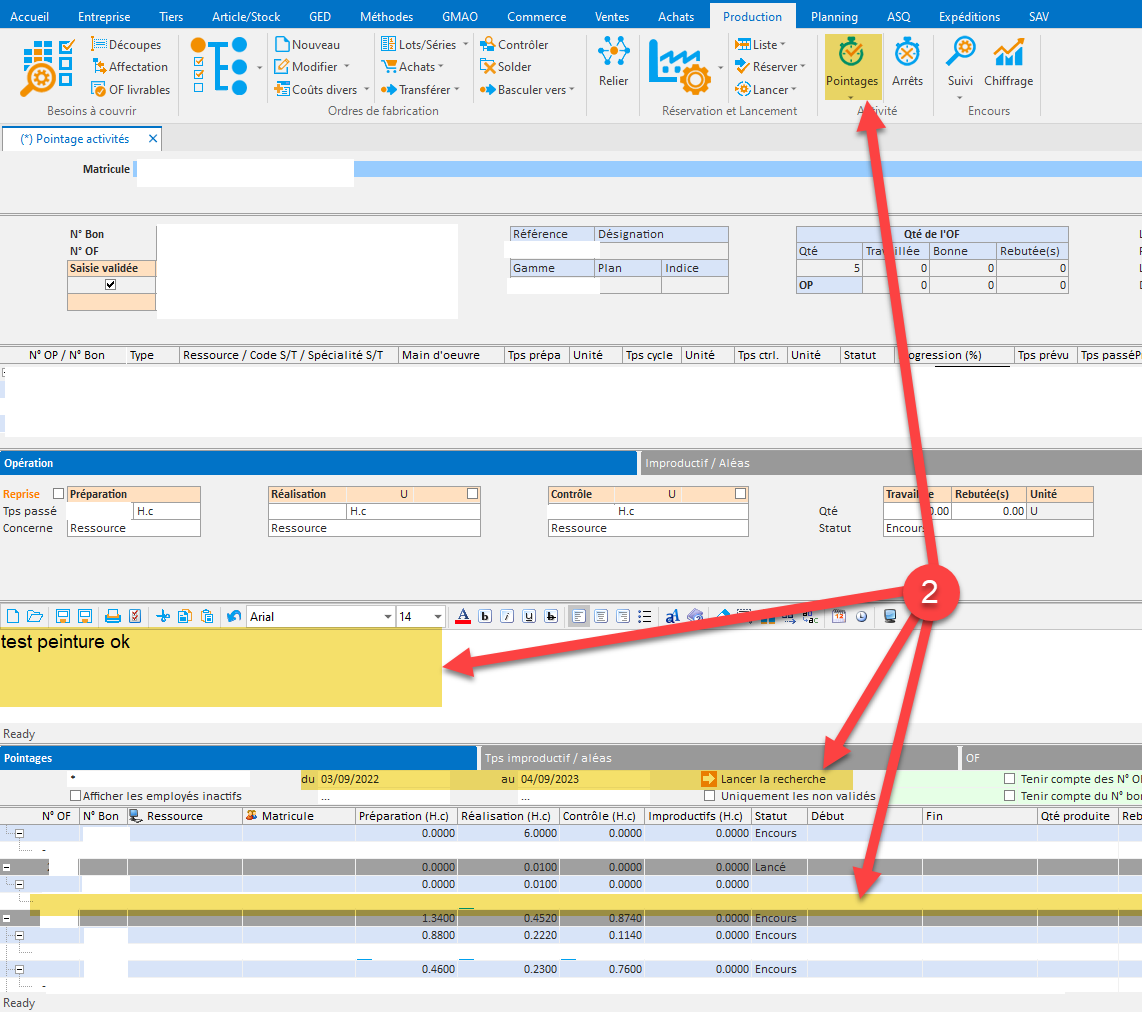Click the open folder icon in editor toolbar

(34, 617)
